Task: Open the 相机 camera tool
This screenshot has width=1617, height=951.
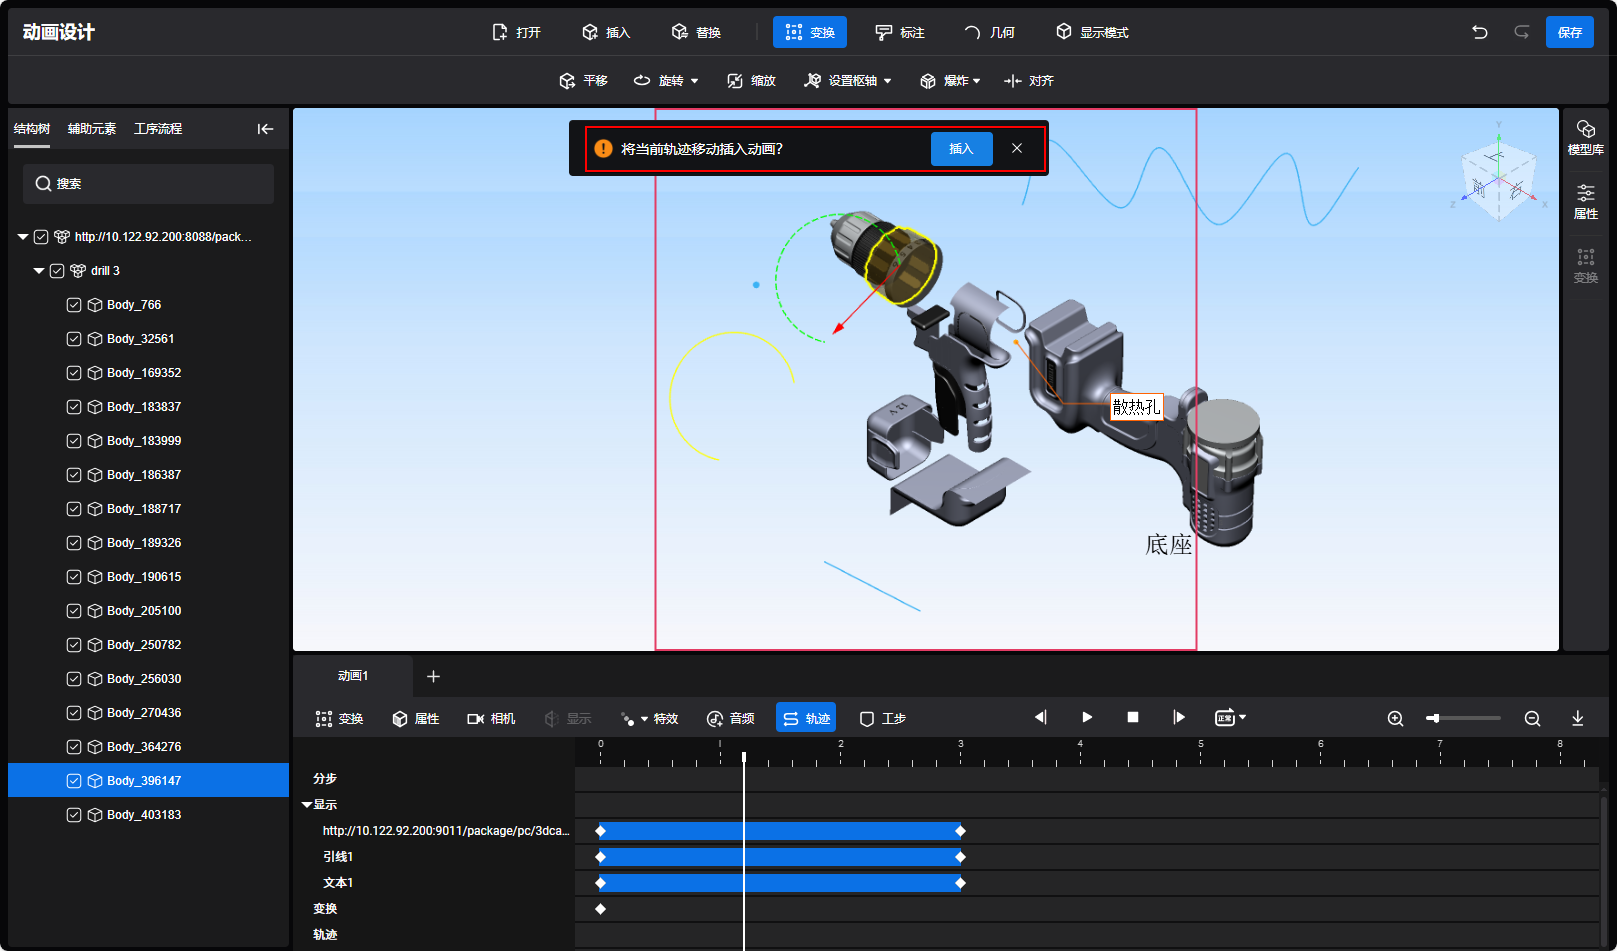Action: (x=491, y=718)
